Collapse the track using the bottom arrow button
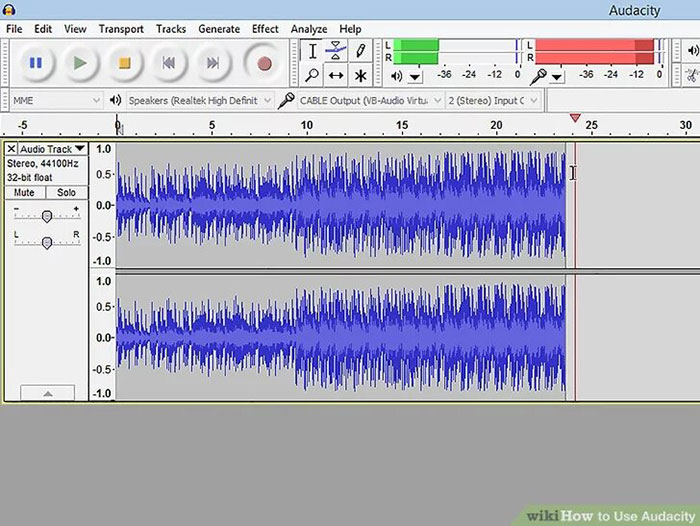 click(46, 394)
